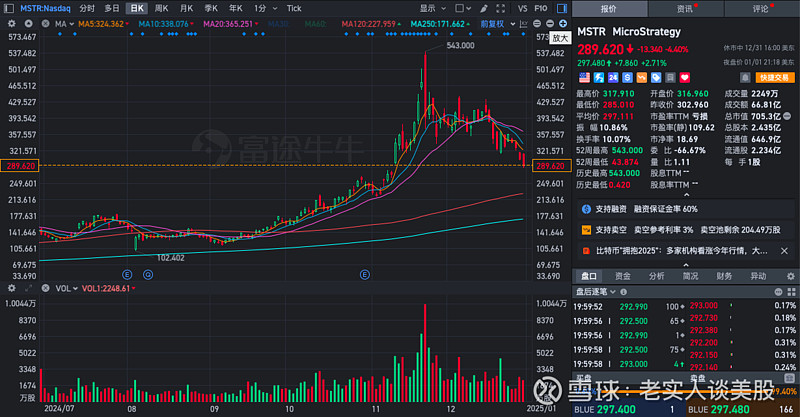Switch to 分时 intraday view
This screenshot has width=800, height=417.
coord(87,8)
